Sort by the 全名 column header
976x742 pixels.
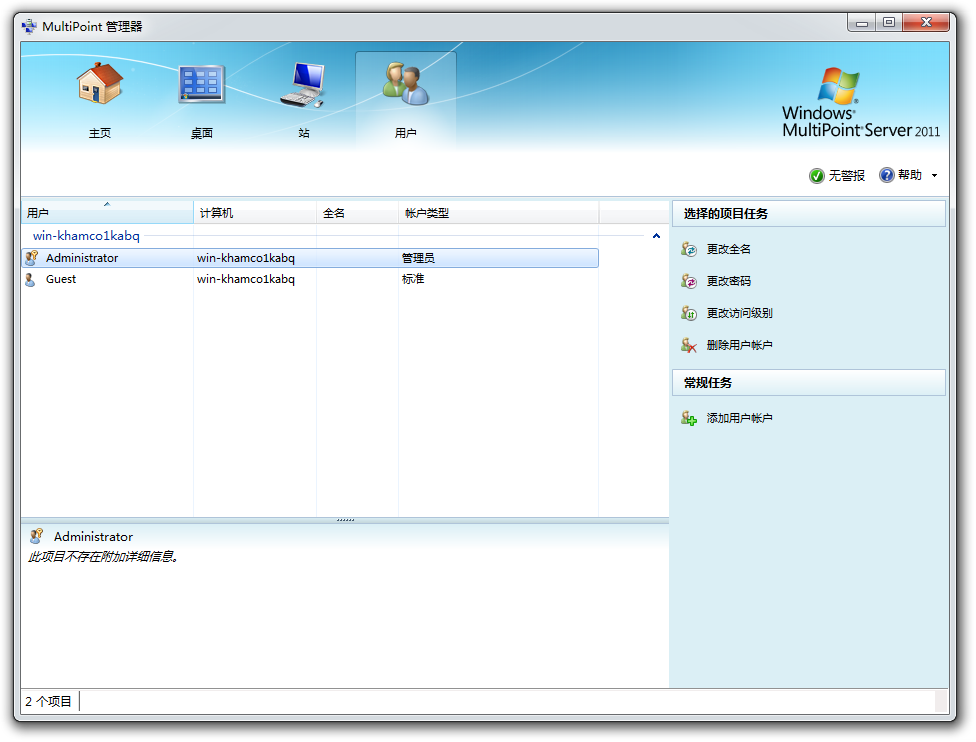[358, 213]
